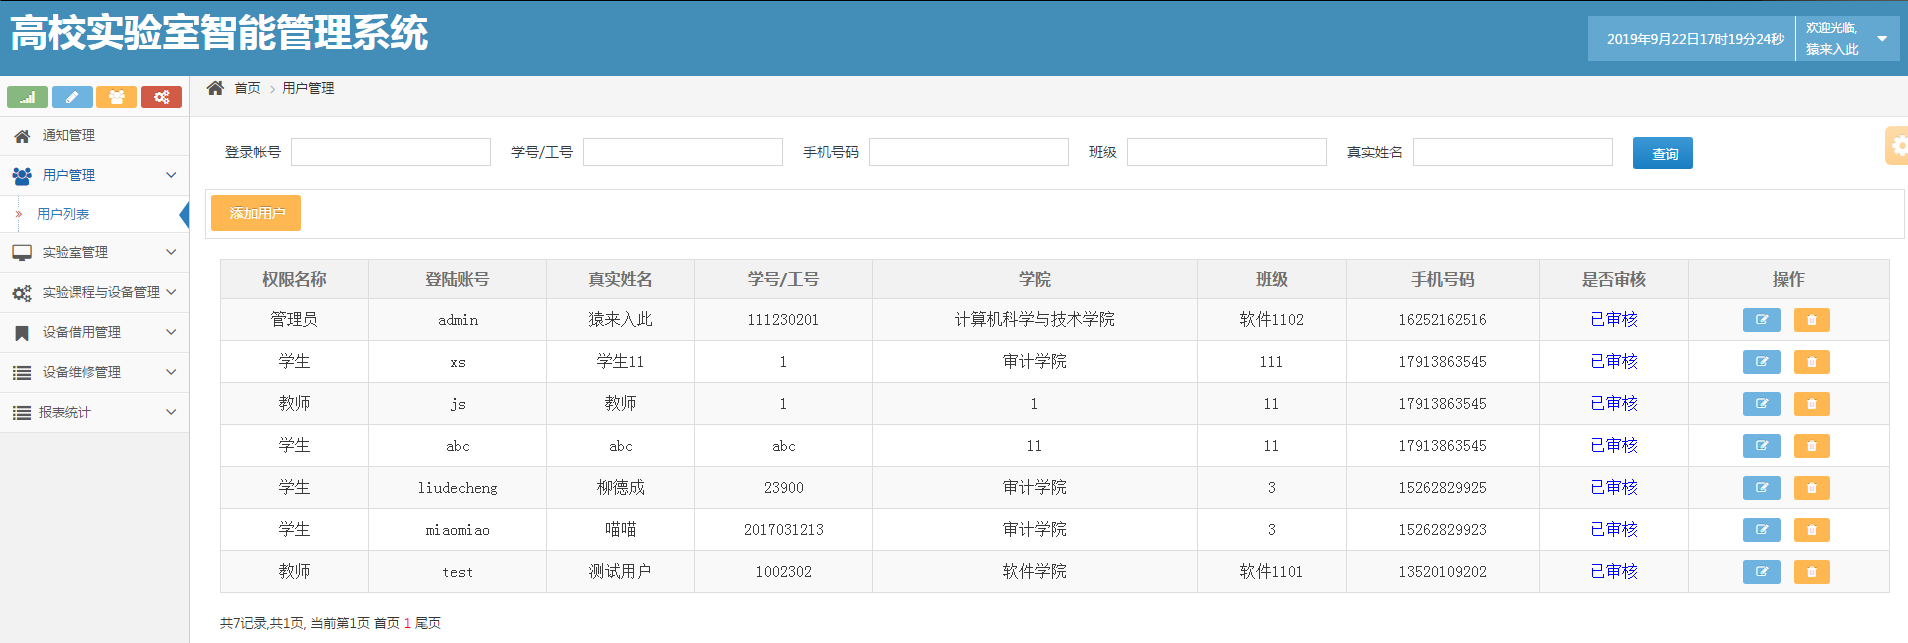Focus the 真实姓名 input field
This screenshot has width=1908, height=643.
tap(1513, 152)
